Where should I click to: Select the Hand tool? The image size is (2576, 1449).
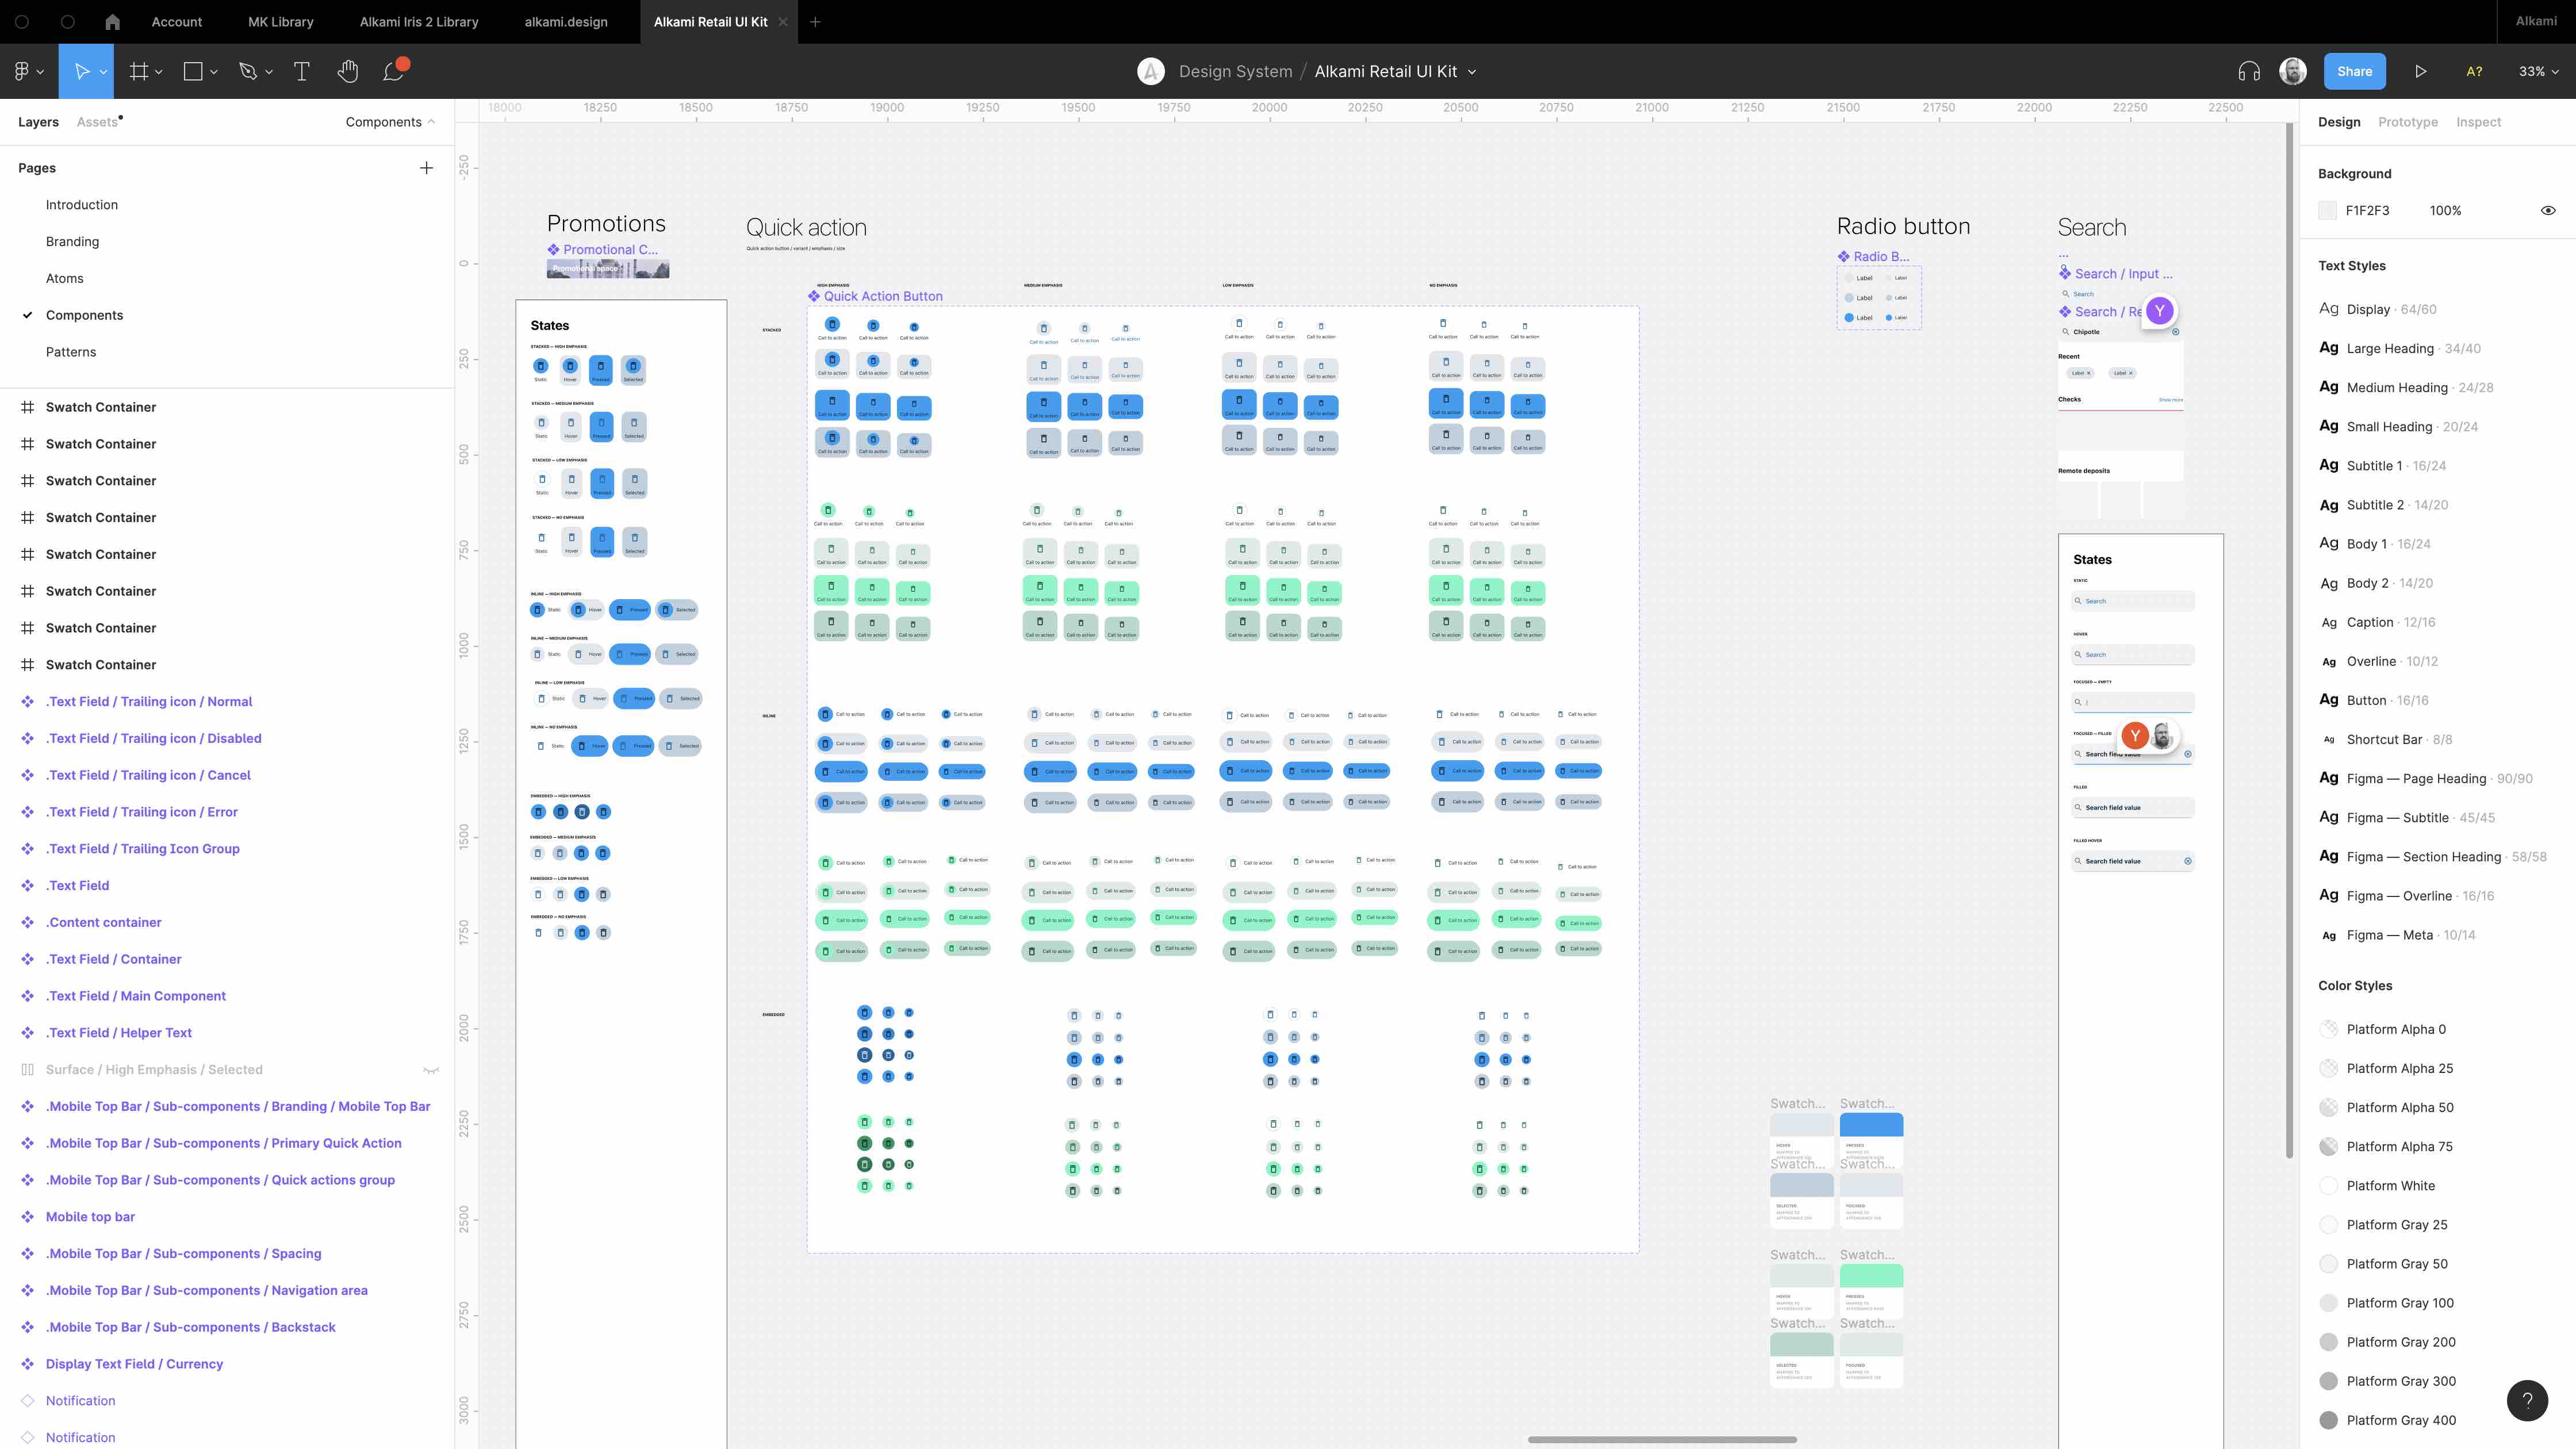coord(347,71)
